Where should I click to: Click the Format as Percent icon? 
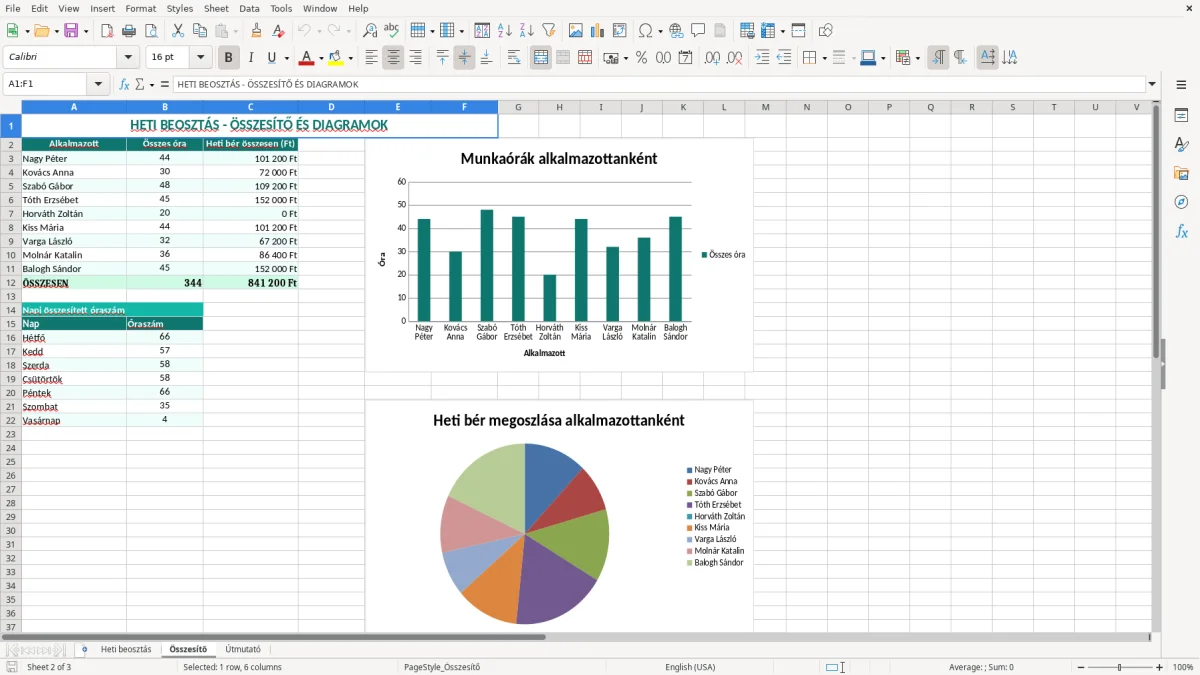[x=641, y=58]
